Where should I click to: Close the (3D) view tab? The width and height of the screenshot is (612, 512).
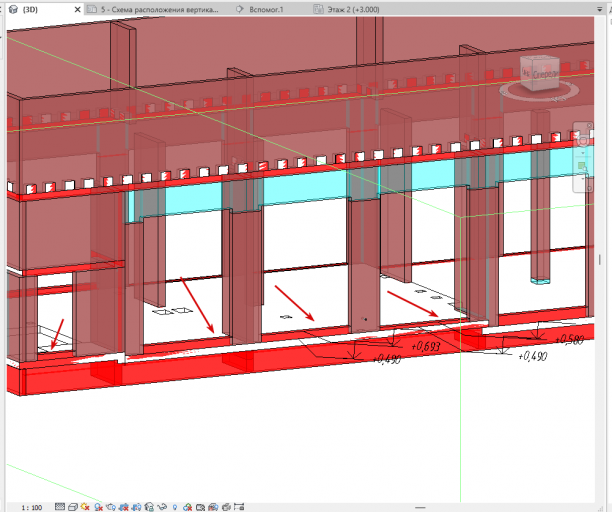click(x=77, y=9)
